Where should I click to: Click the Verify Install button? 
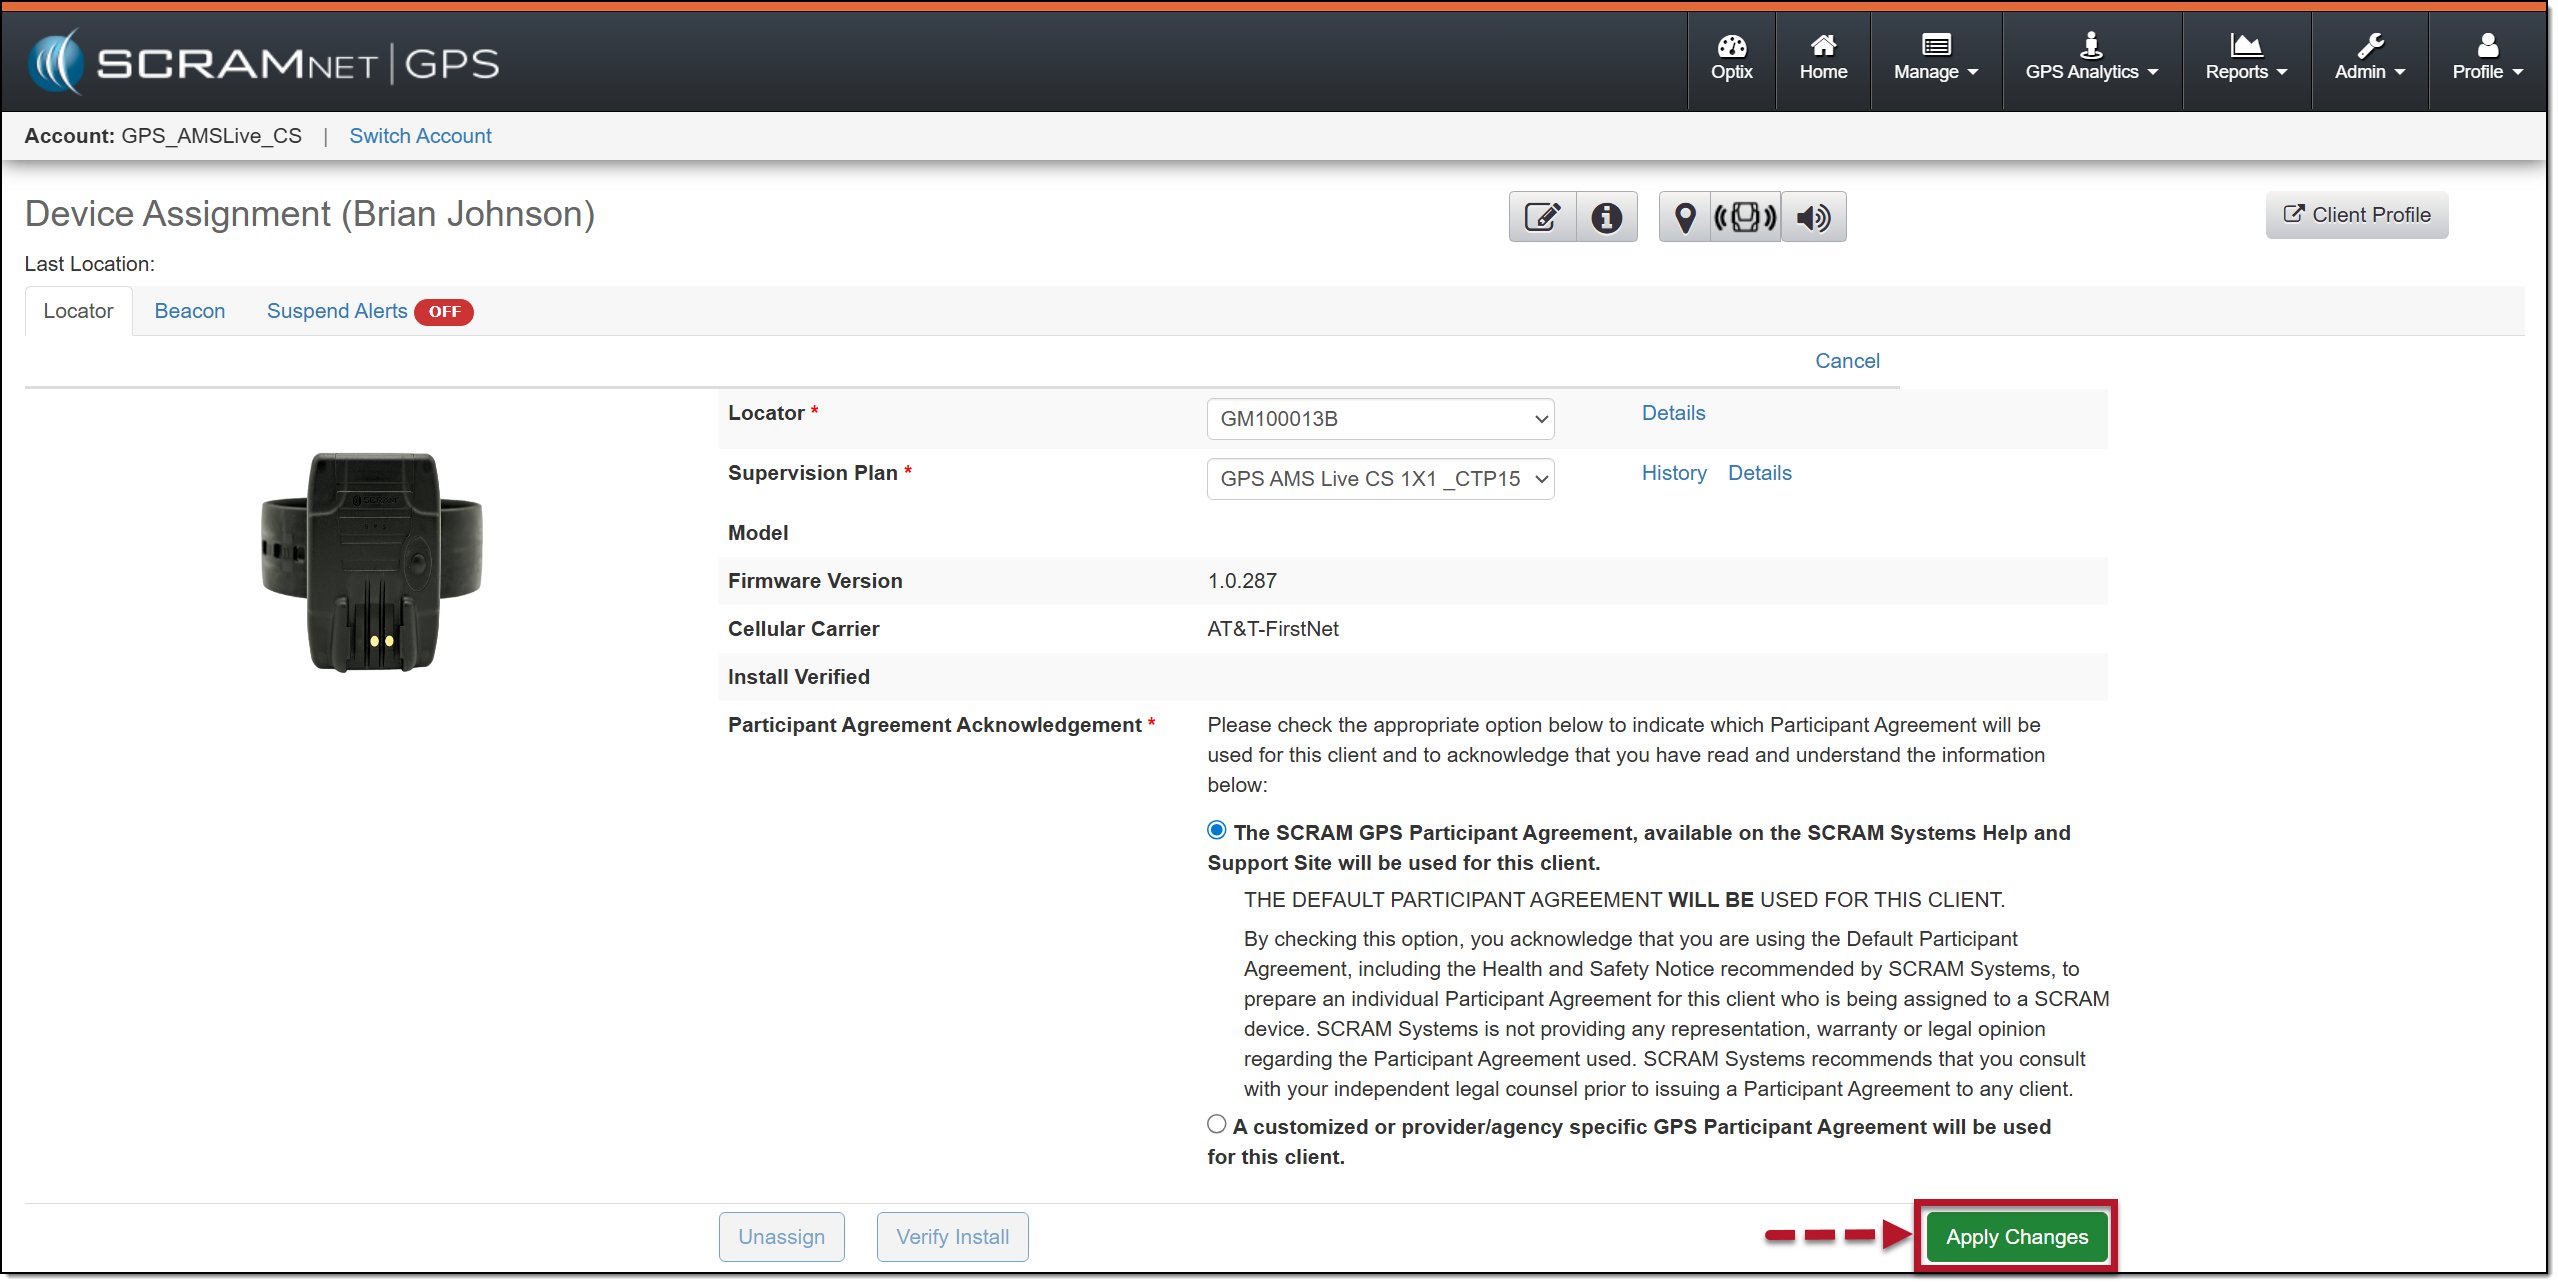tap(952, 1237)
